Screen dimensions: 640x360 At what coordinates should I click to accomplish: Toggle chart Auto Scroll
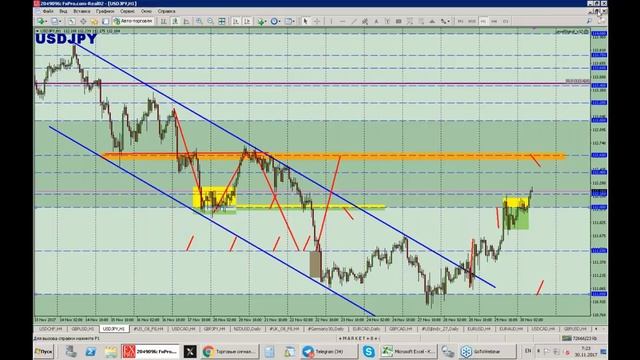click(x=236, y=21)
